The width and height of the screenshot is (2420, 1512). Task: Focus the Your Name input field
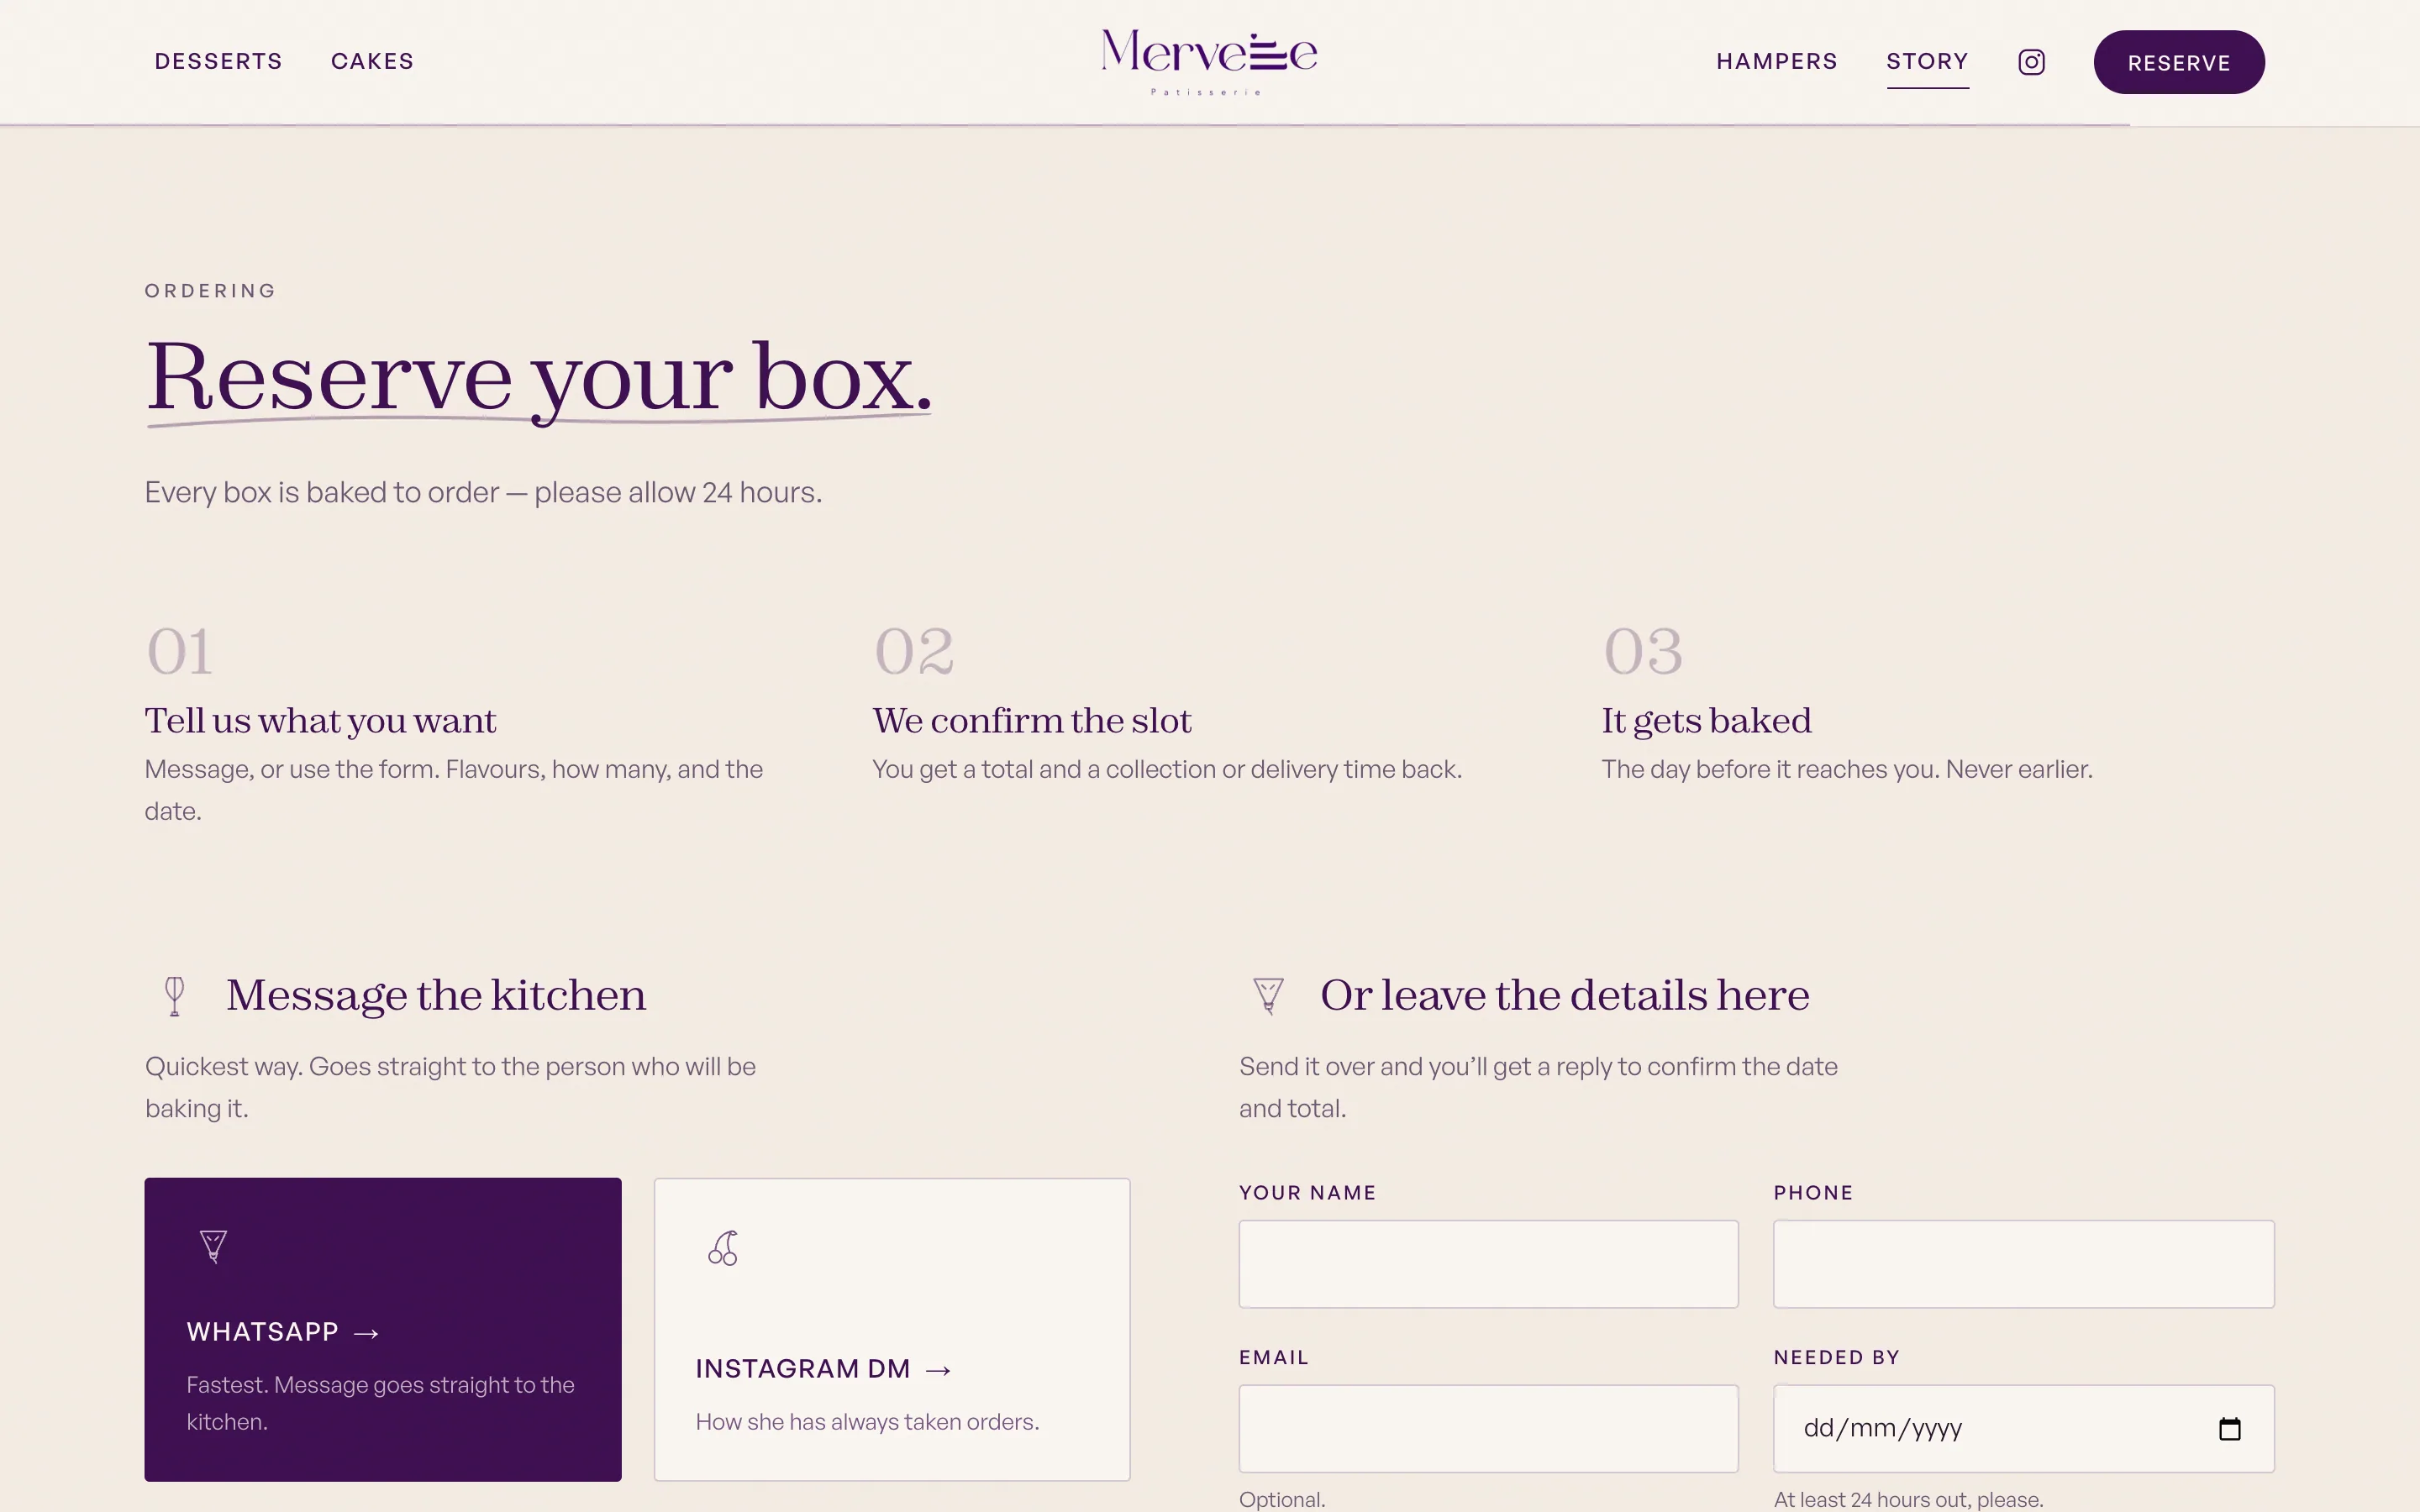tap(1488, 1264)
